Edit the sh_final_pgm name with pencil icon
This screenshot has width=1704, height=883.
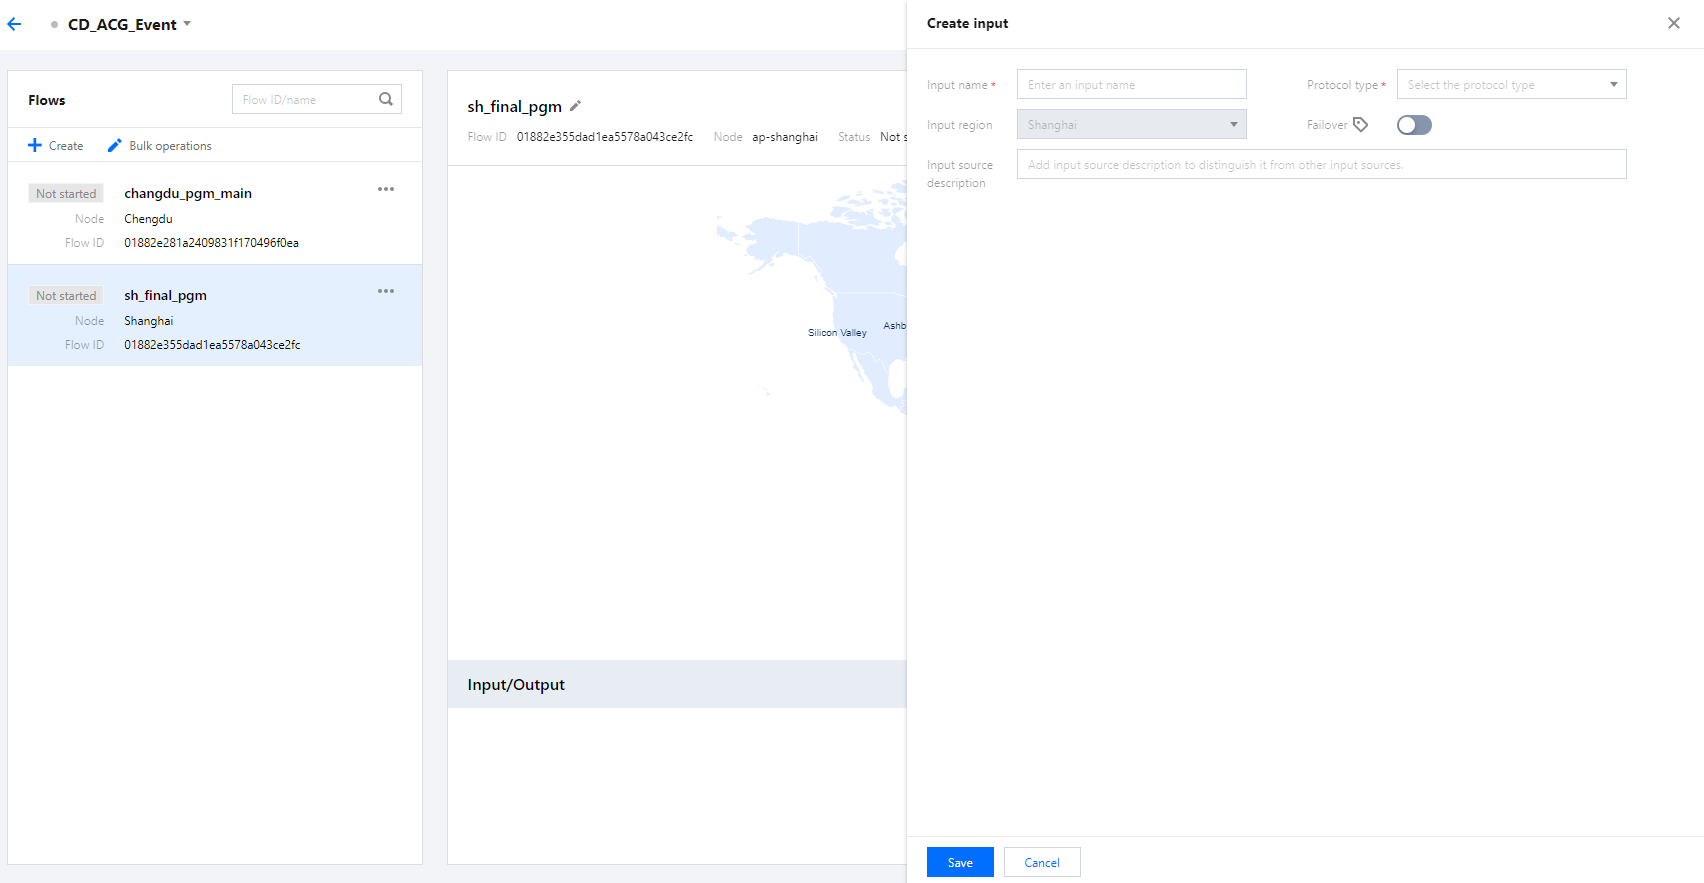pos(575,106)
